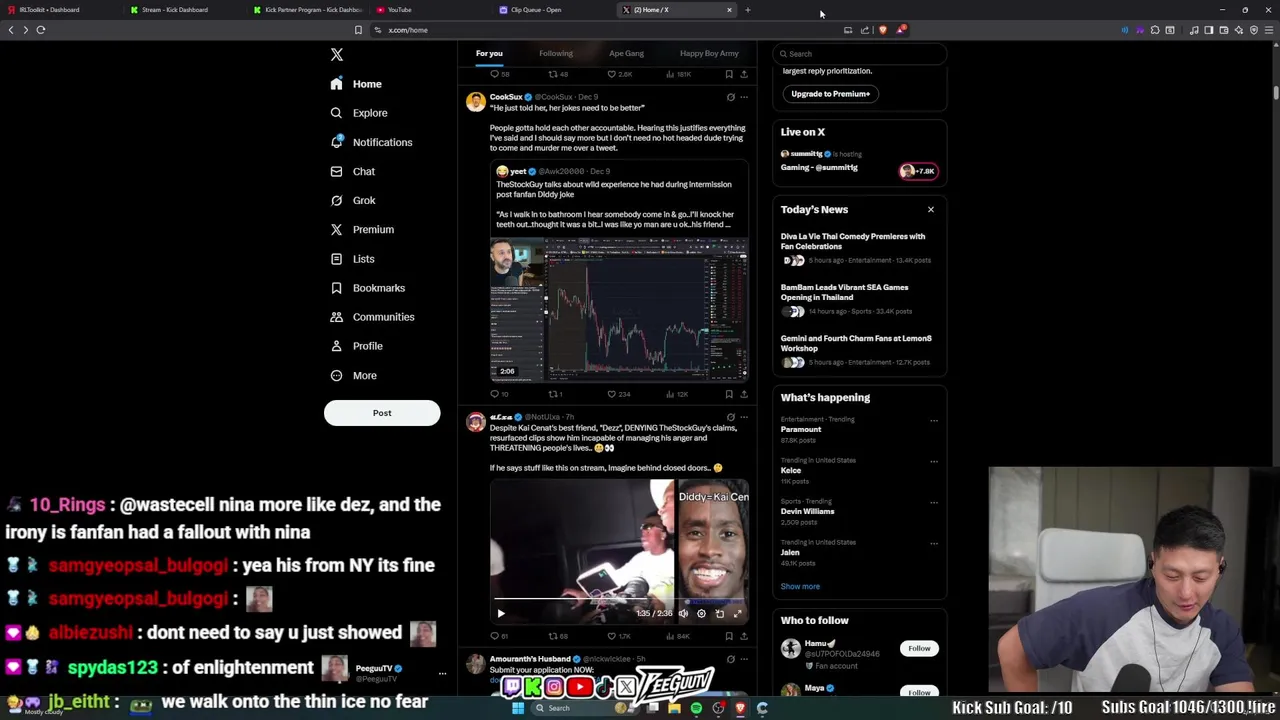This screenshot has height=720, width=1280.
Task: Switch to YouTube browser tab
Action: click(x=429, y=10)
